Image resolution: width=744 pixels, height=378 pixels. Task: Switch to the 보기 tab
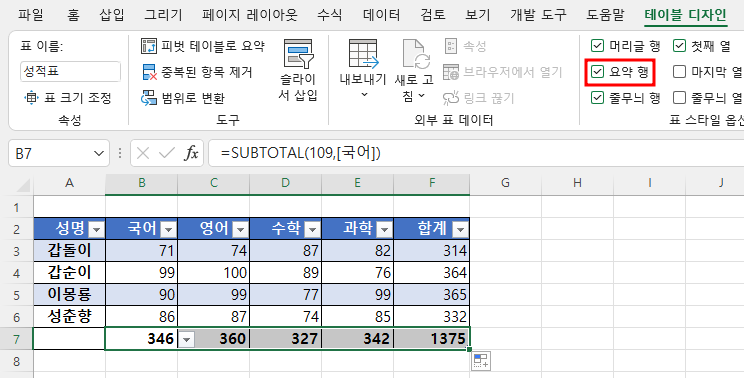pyautogui.click(x=477, y=15)
